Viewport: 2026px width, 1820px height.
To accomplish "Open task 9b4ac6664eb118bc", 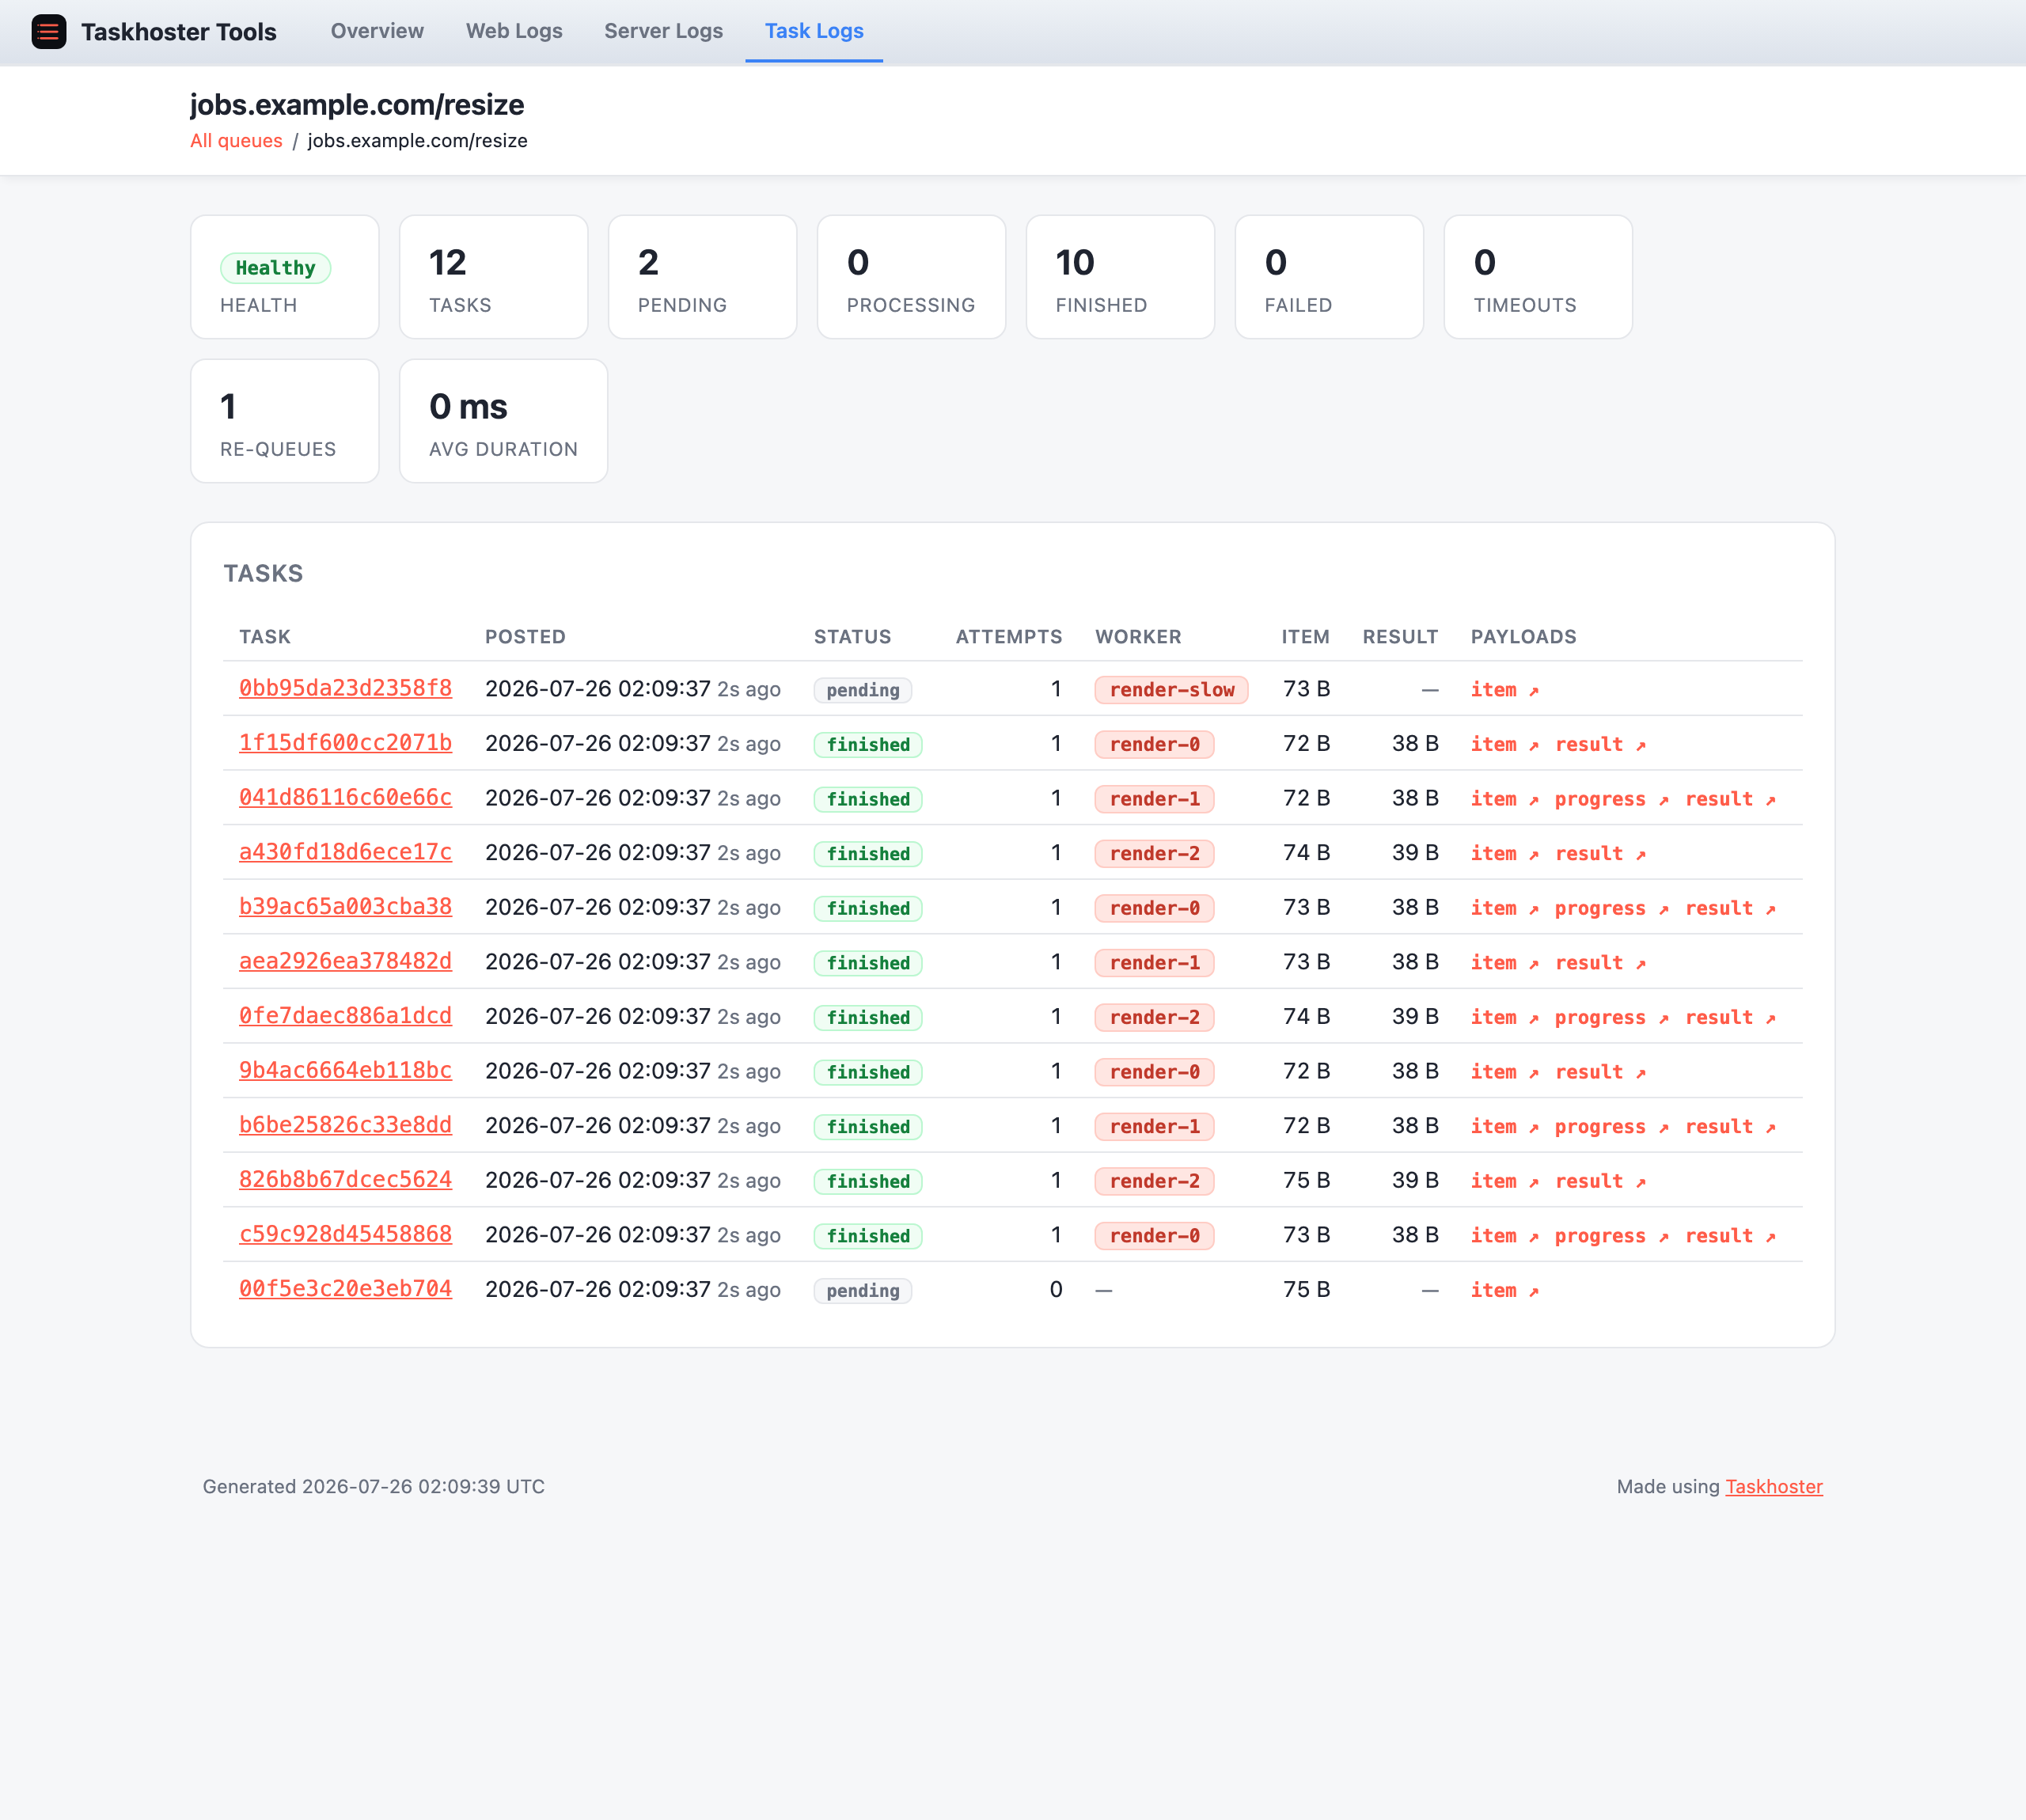I will pyautogui.click(x=345, y=1070).
